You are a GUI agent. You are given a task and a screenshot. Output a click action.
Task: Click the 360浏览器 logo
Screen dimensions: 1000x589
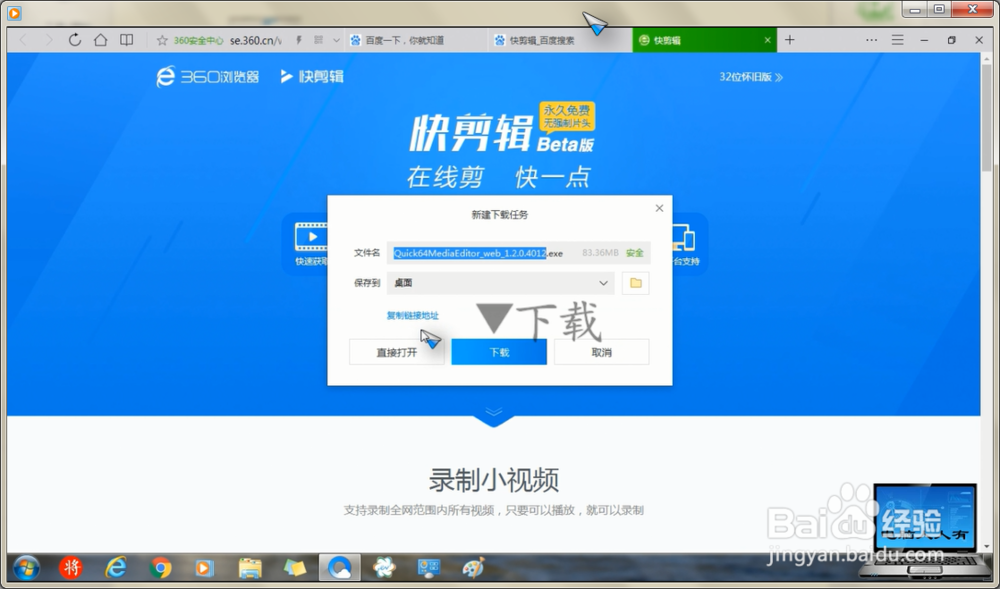pos(208,76)
